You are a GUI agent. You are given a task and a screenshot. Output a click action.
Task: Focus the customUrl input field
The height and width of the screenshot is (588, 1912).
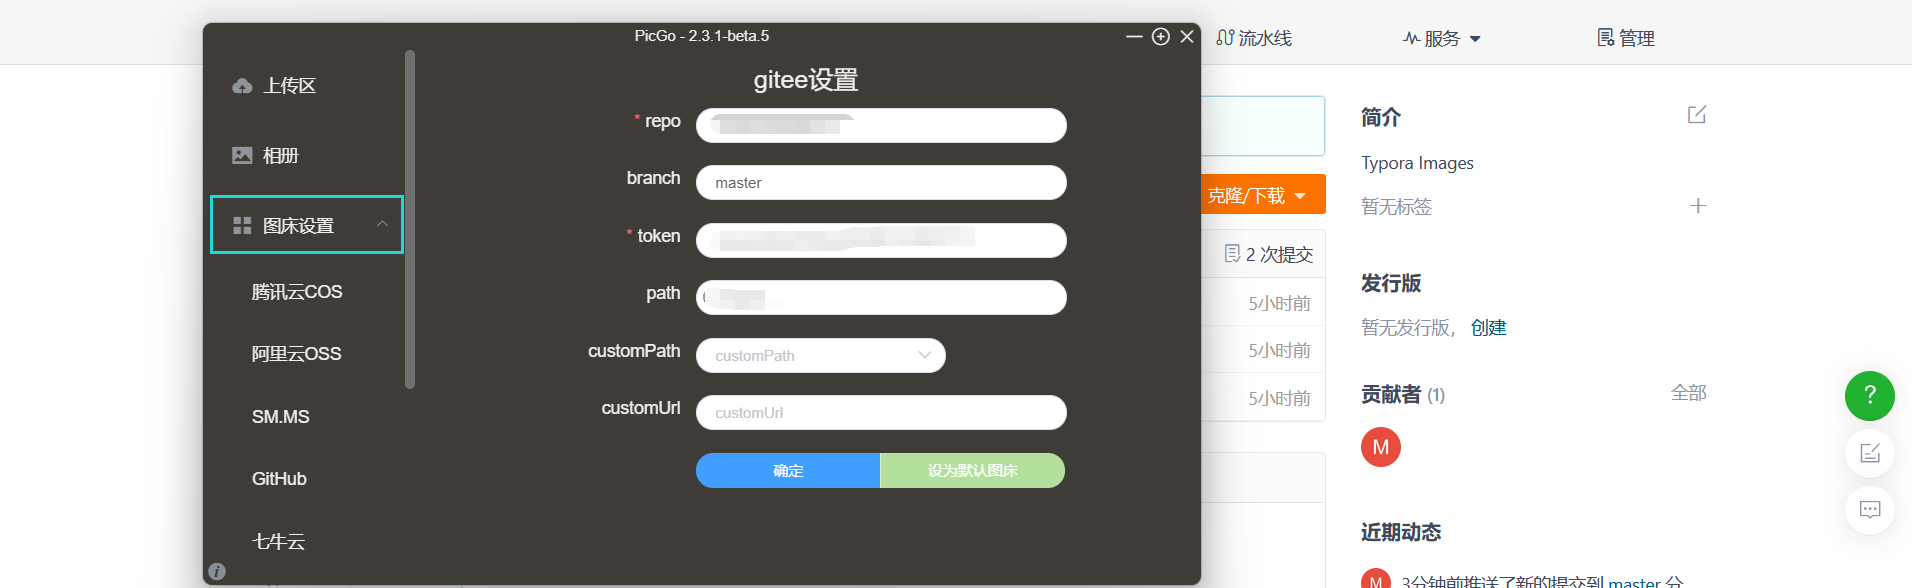[x=881, y=413]
